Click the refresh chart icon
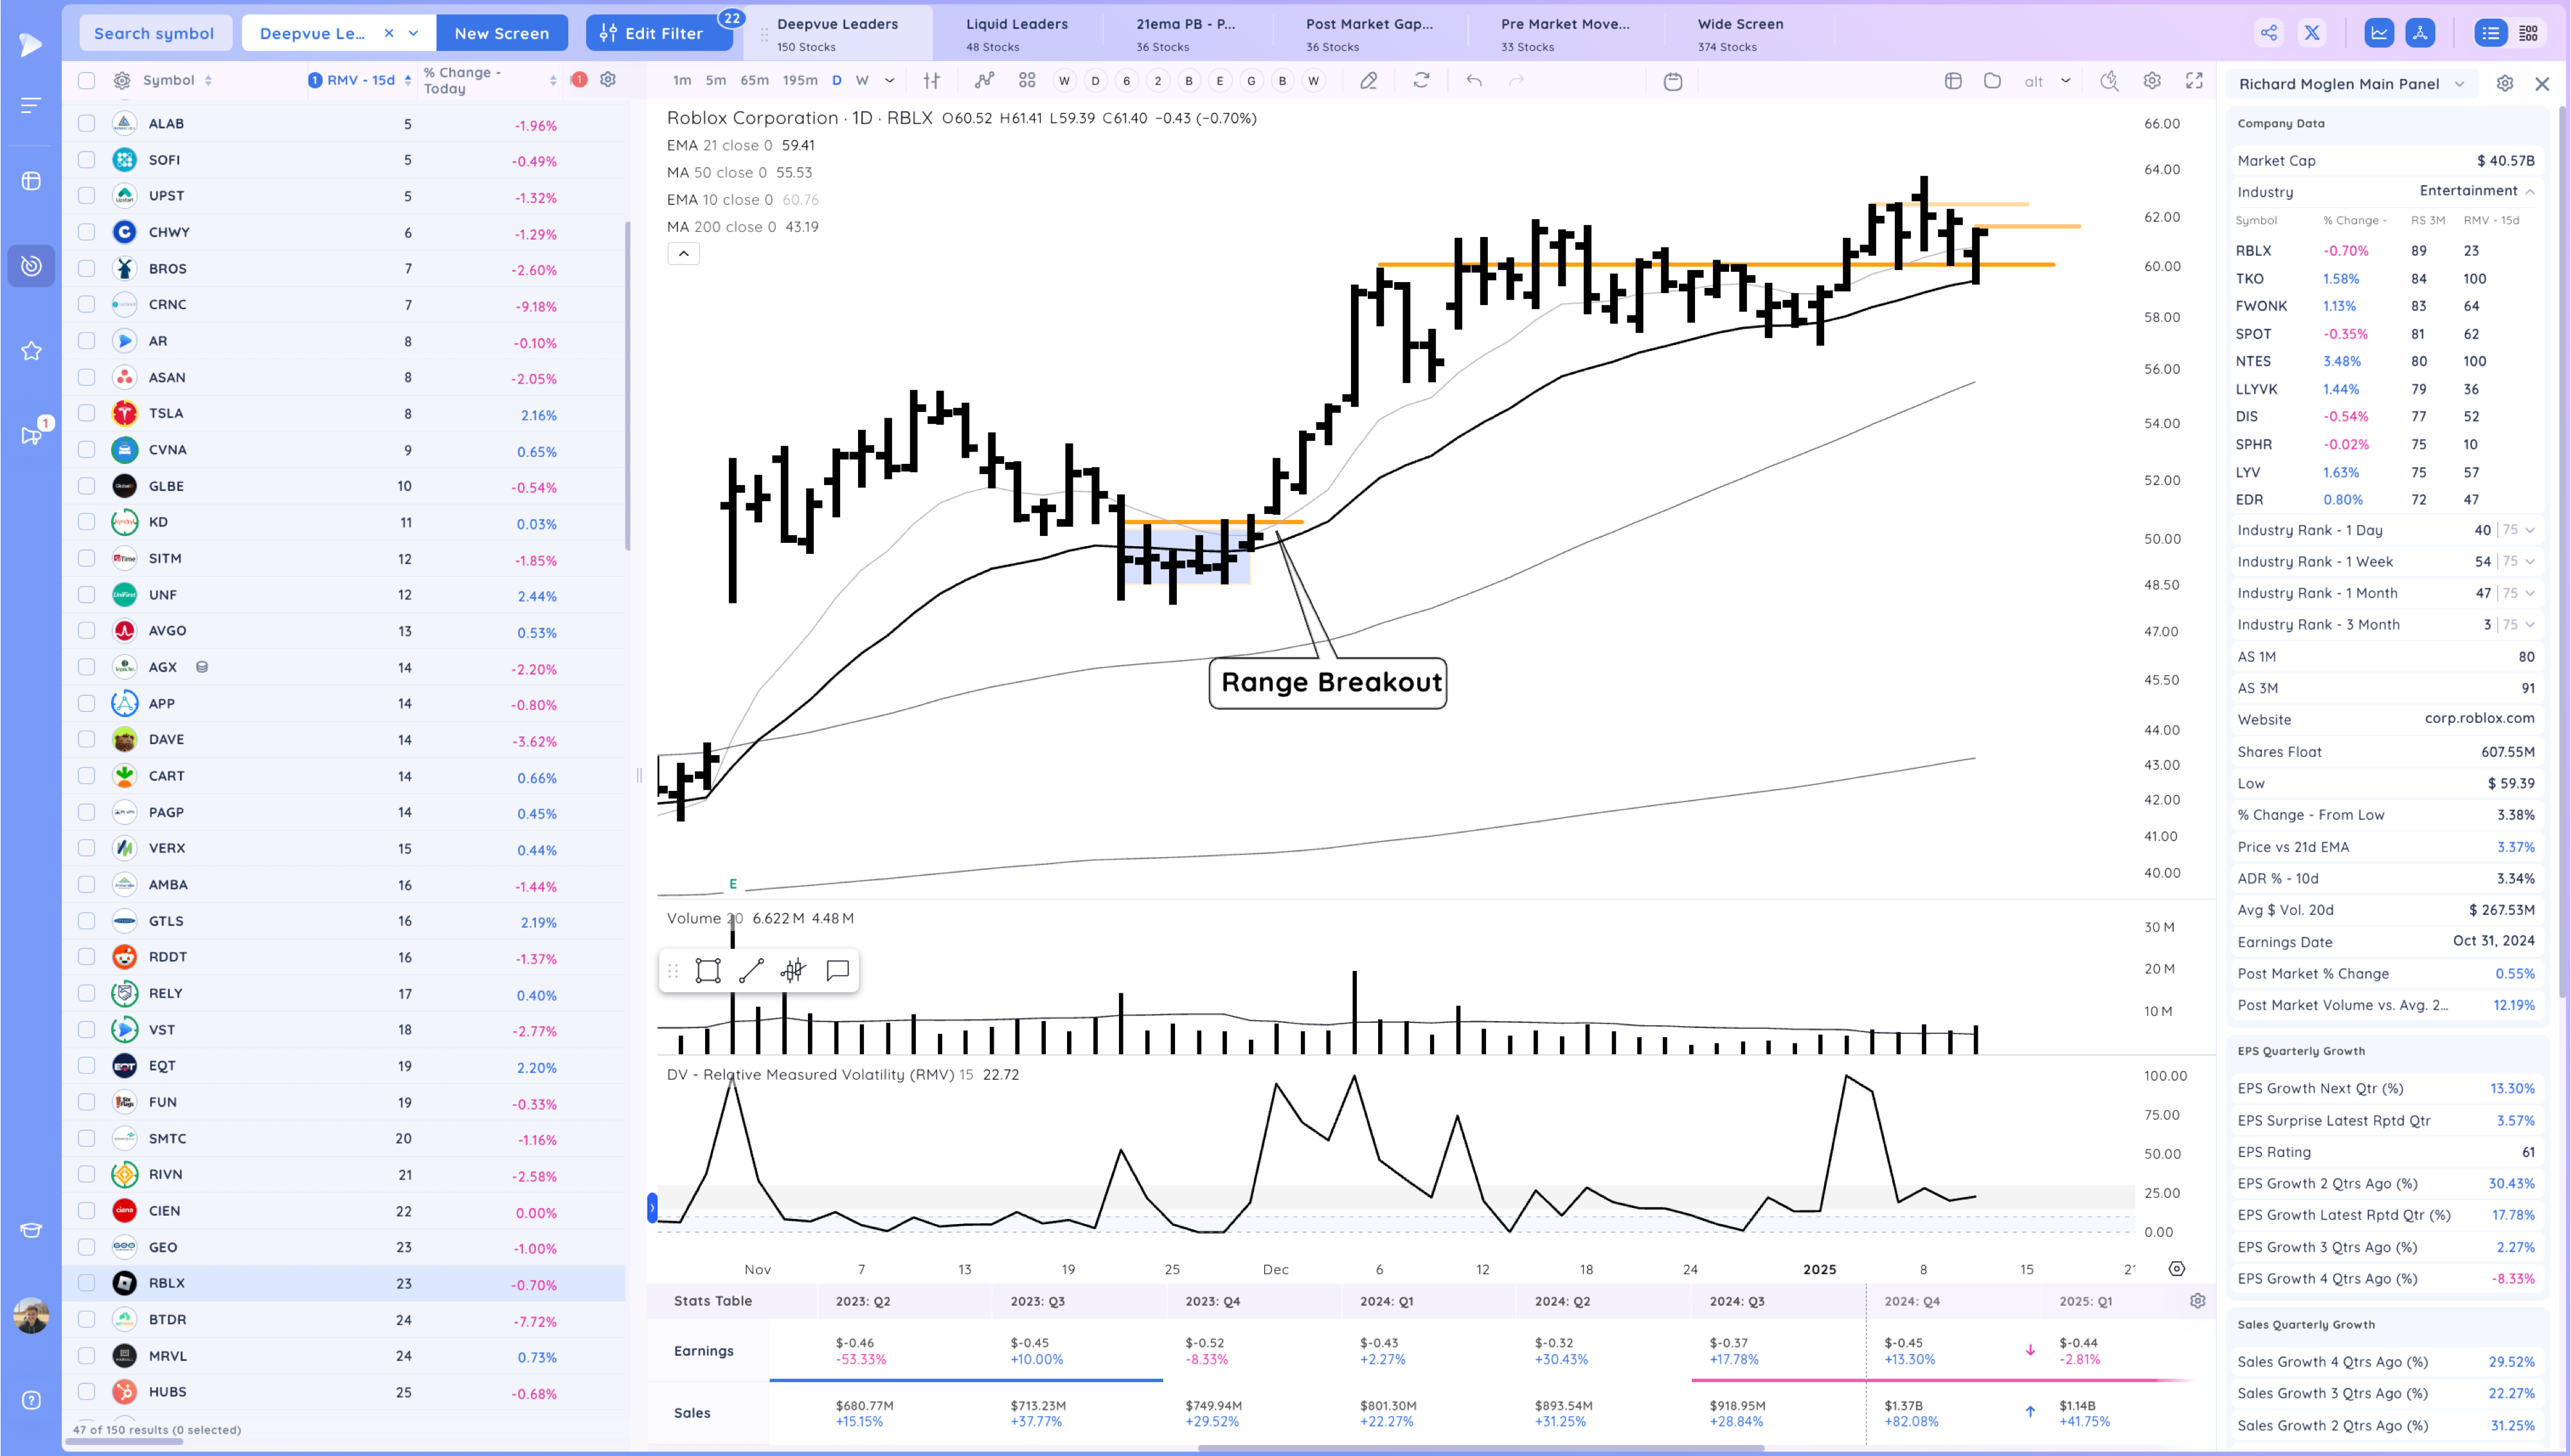The width and height of the screenshot is (2571, 1456). tap(1421, 81)
